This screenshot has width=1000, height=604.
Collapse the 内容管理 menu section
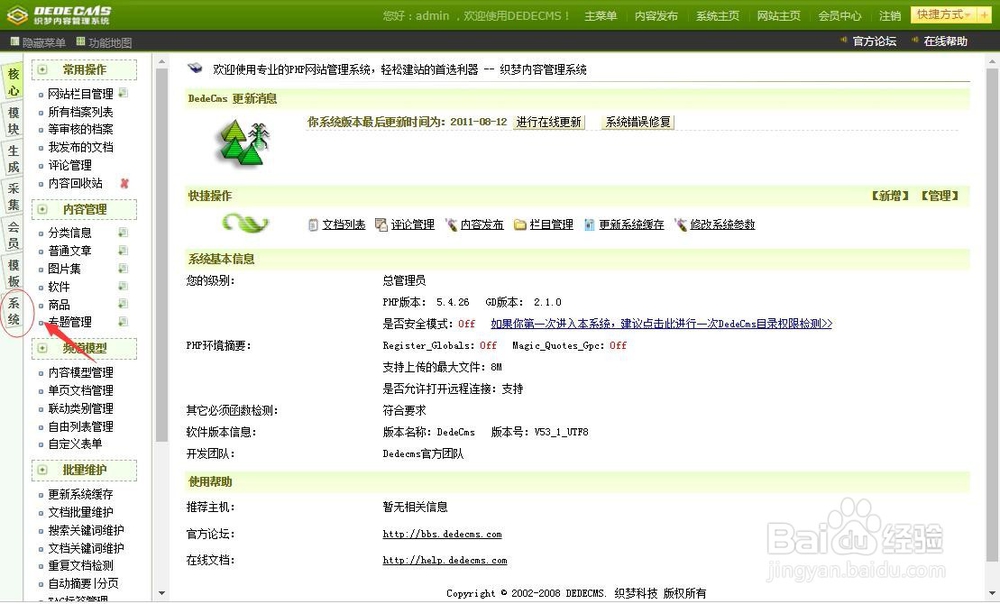click(x=42, y=209)
